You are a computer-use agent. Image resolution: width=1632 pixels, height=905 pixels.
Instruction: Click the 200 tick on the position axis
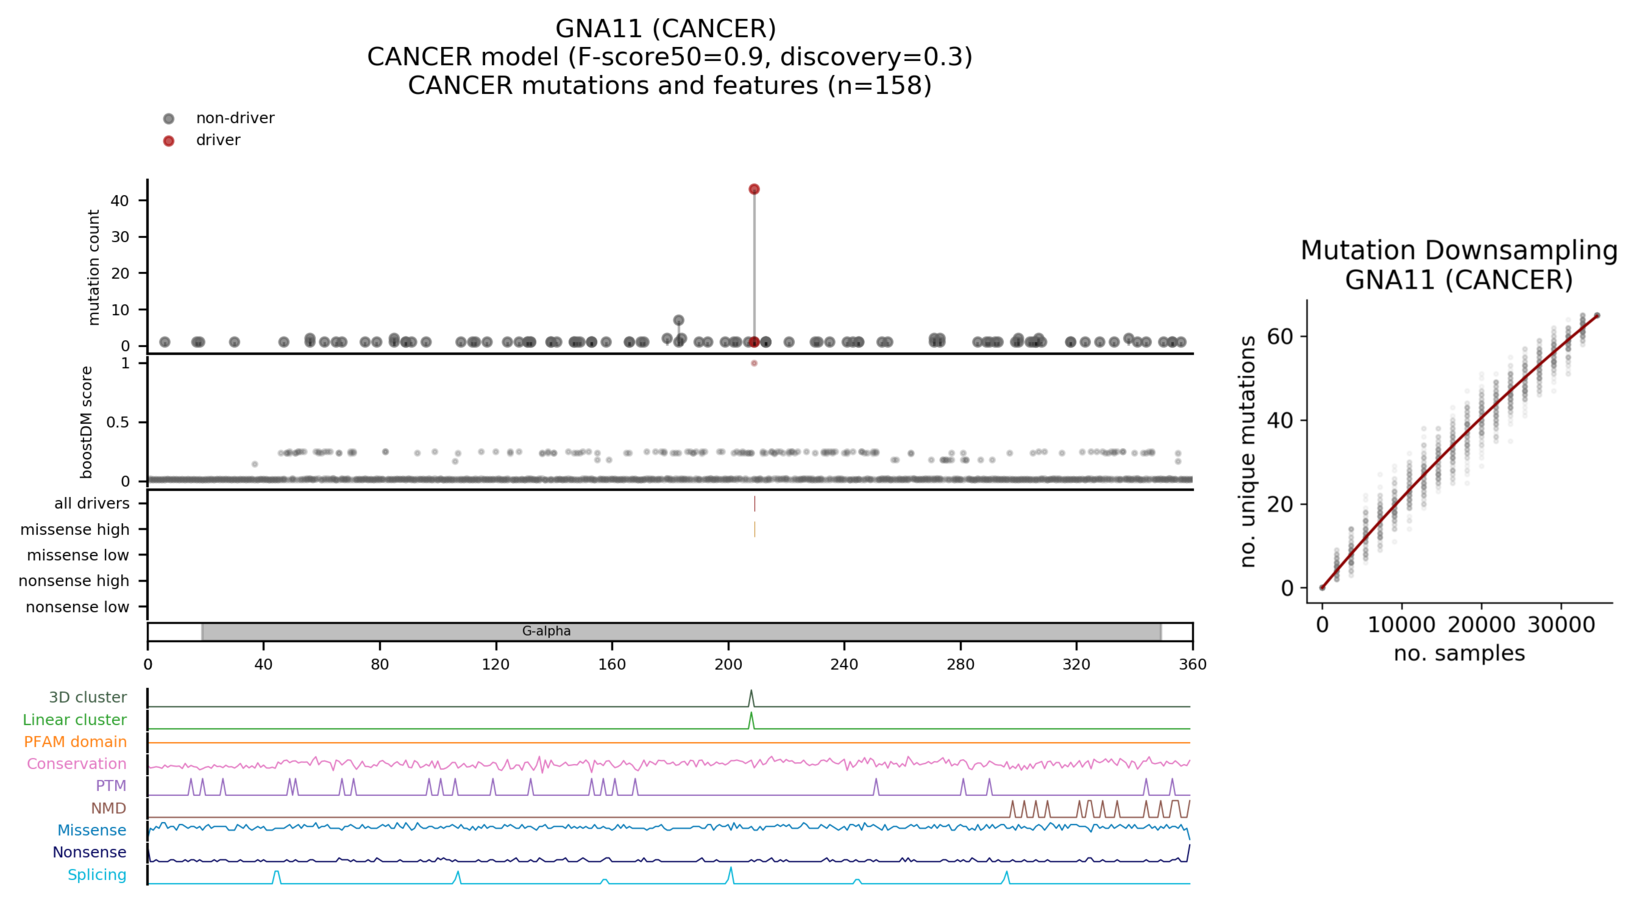728,664
